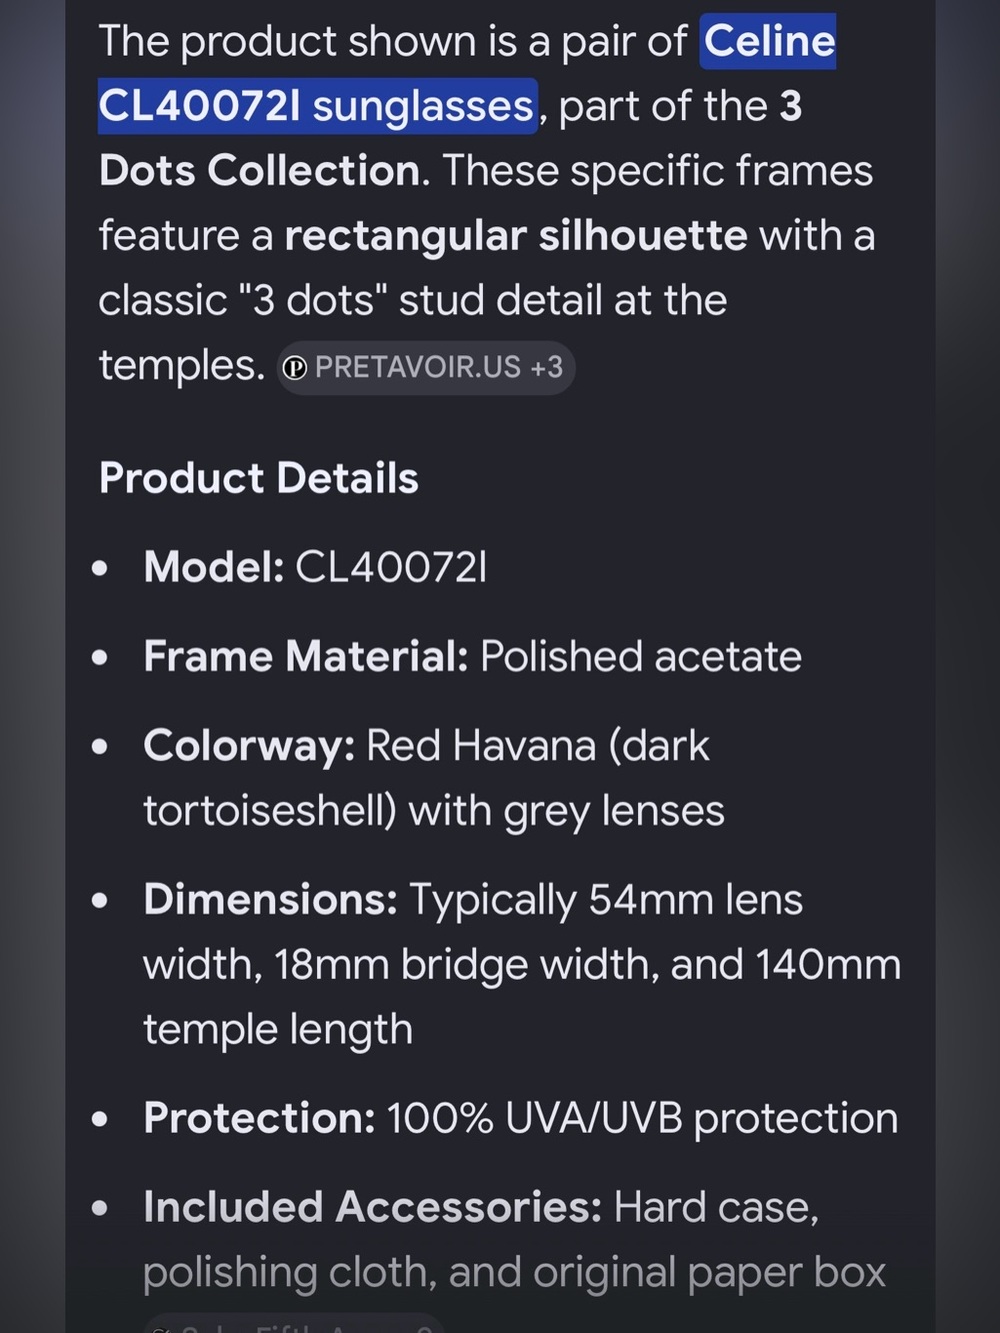Select highlighted CL40072I sunglasses text
The width and height of the screenshot is (1000, 1333).
(x=317, y=106)
